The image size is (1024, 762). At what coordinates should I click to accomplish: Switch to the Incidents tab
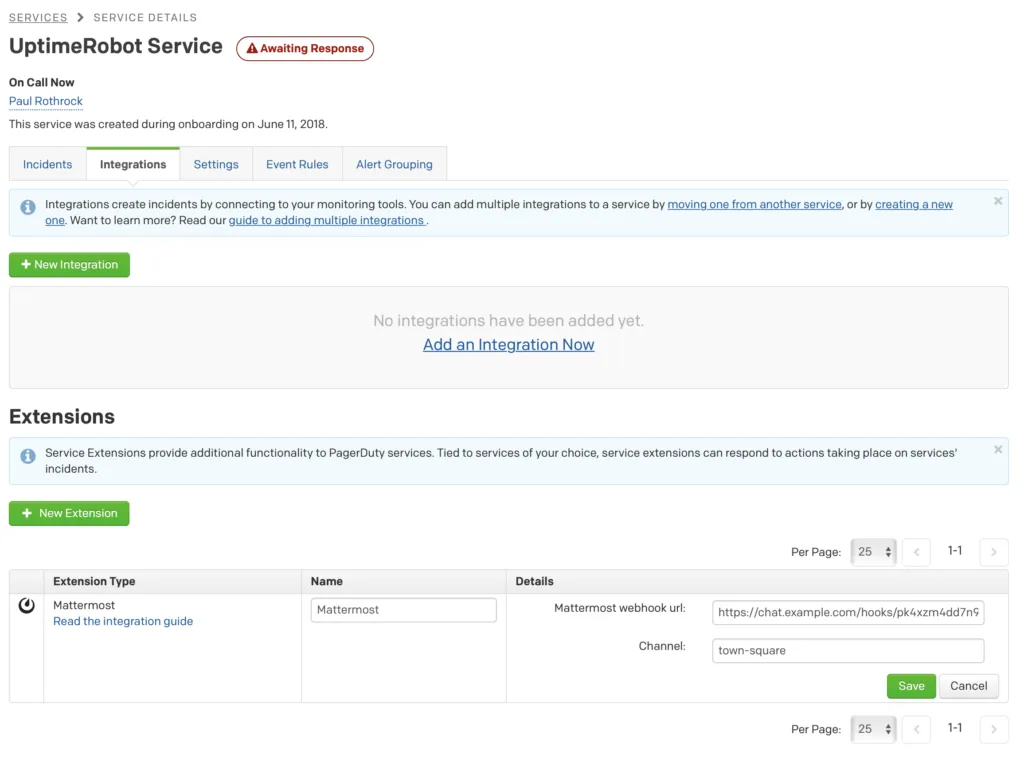coord(48,165)
